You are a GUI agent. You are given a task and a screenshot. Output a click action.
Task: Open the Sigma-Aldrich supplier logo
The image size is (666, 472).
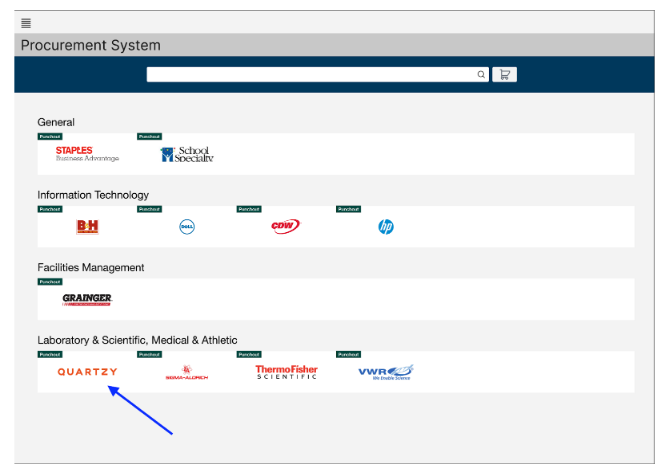coord(187,372)
